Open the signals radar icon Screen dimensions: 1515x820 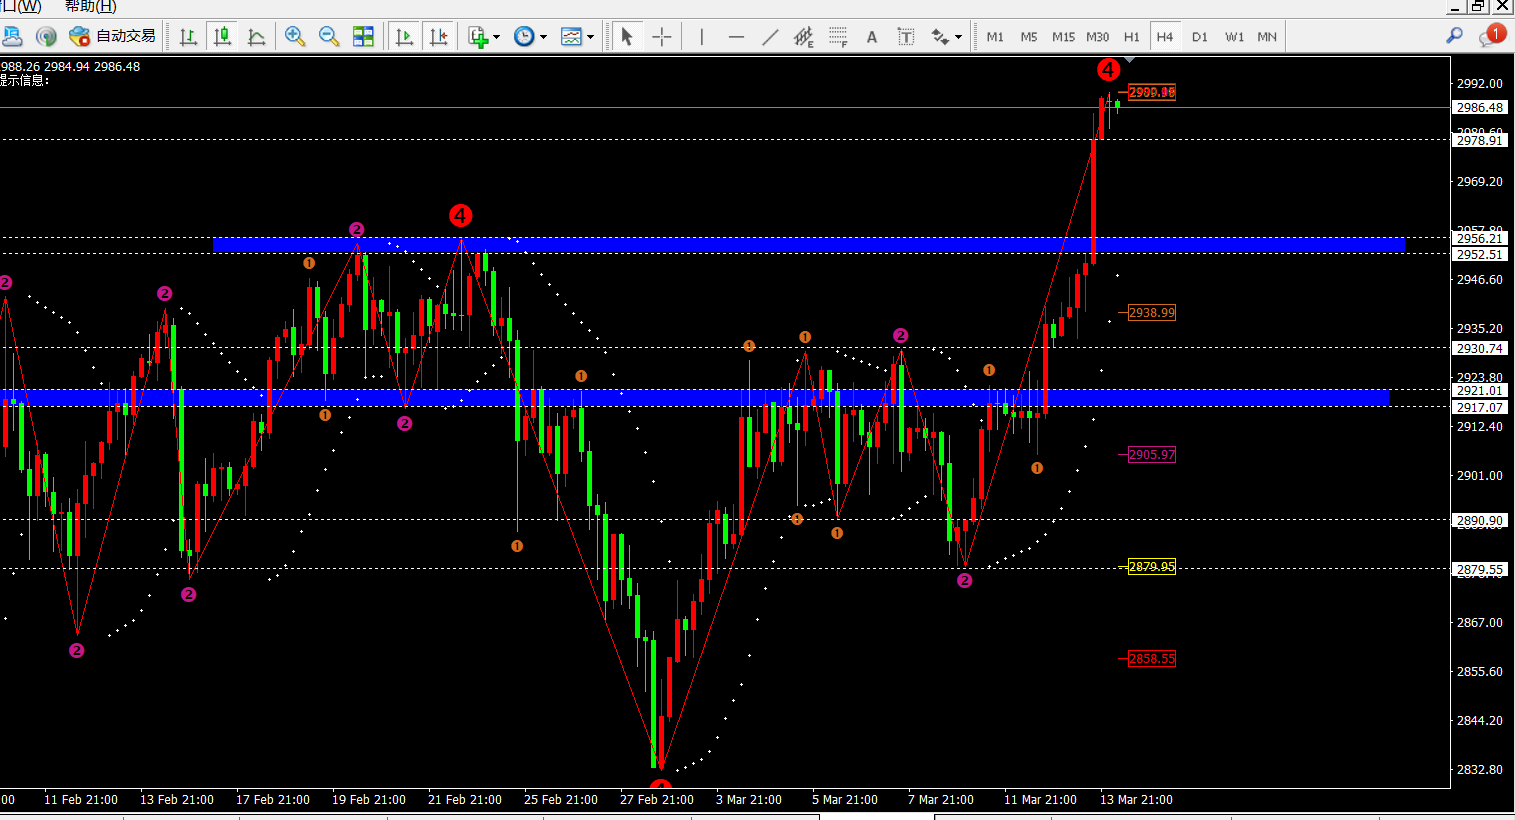pyautogui.click(x=46, y=37)
